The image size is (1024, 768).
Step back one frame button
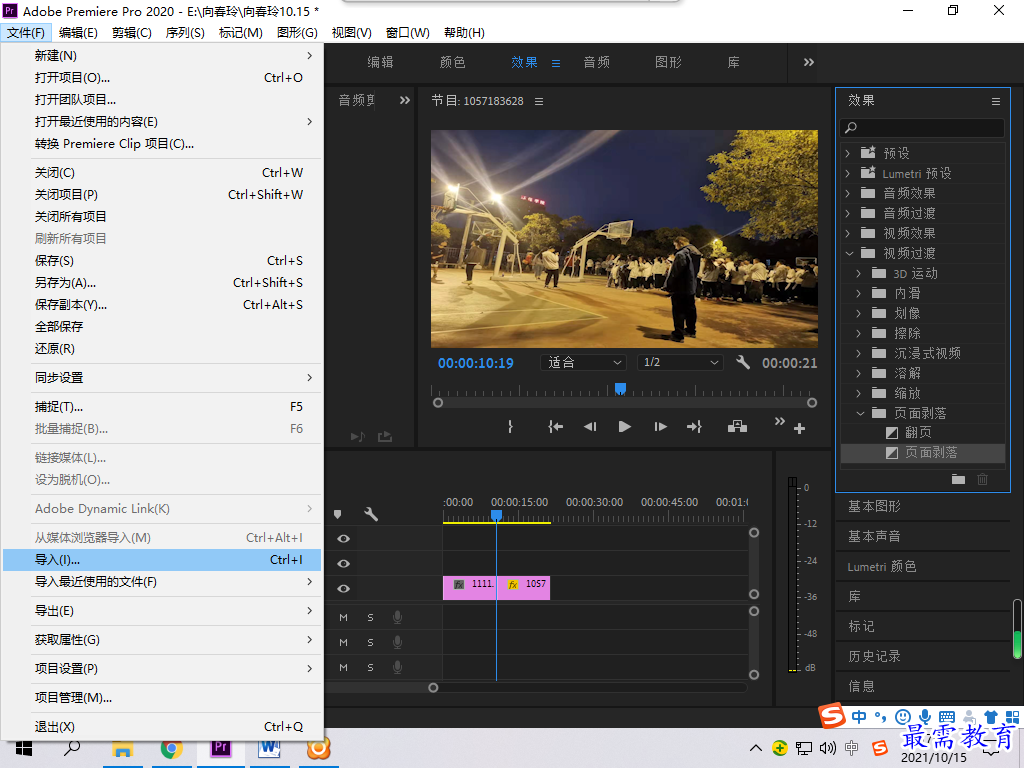pyautogui.click(x=590, y=426)
